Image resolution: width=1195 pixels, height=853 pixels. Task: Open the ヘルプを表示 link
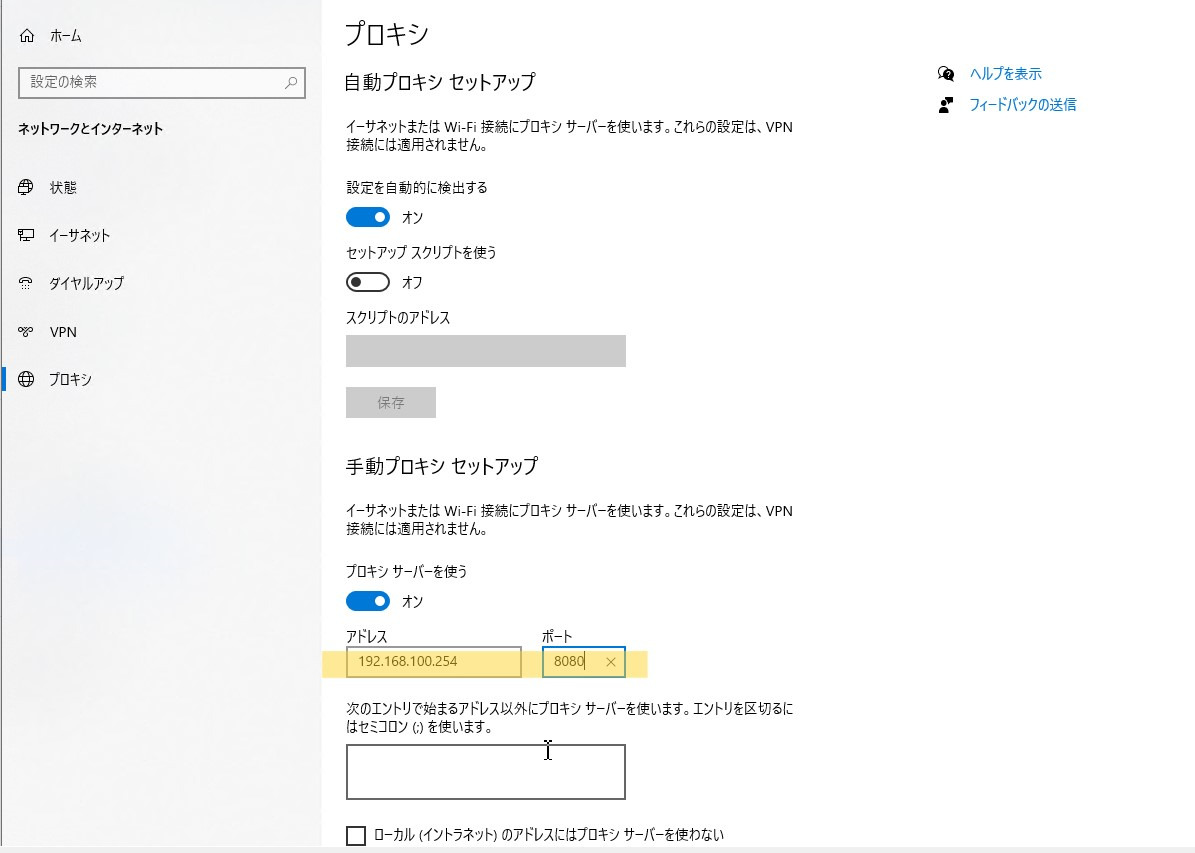pos(1005,74)
